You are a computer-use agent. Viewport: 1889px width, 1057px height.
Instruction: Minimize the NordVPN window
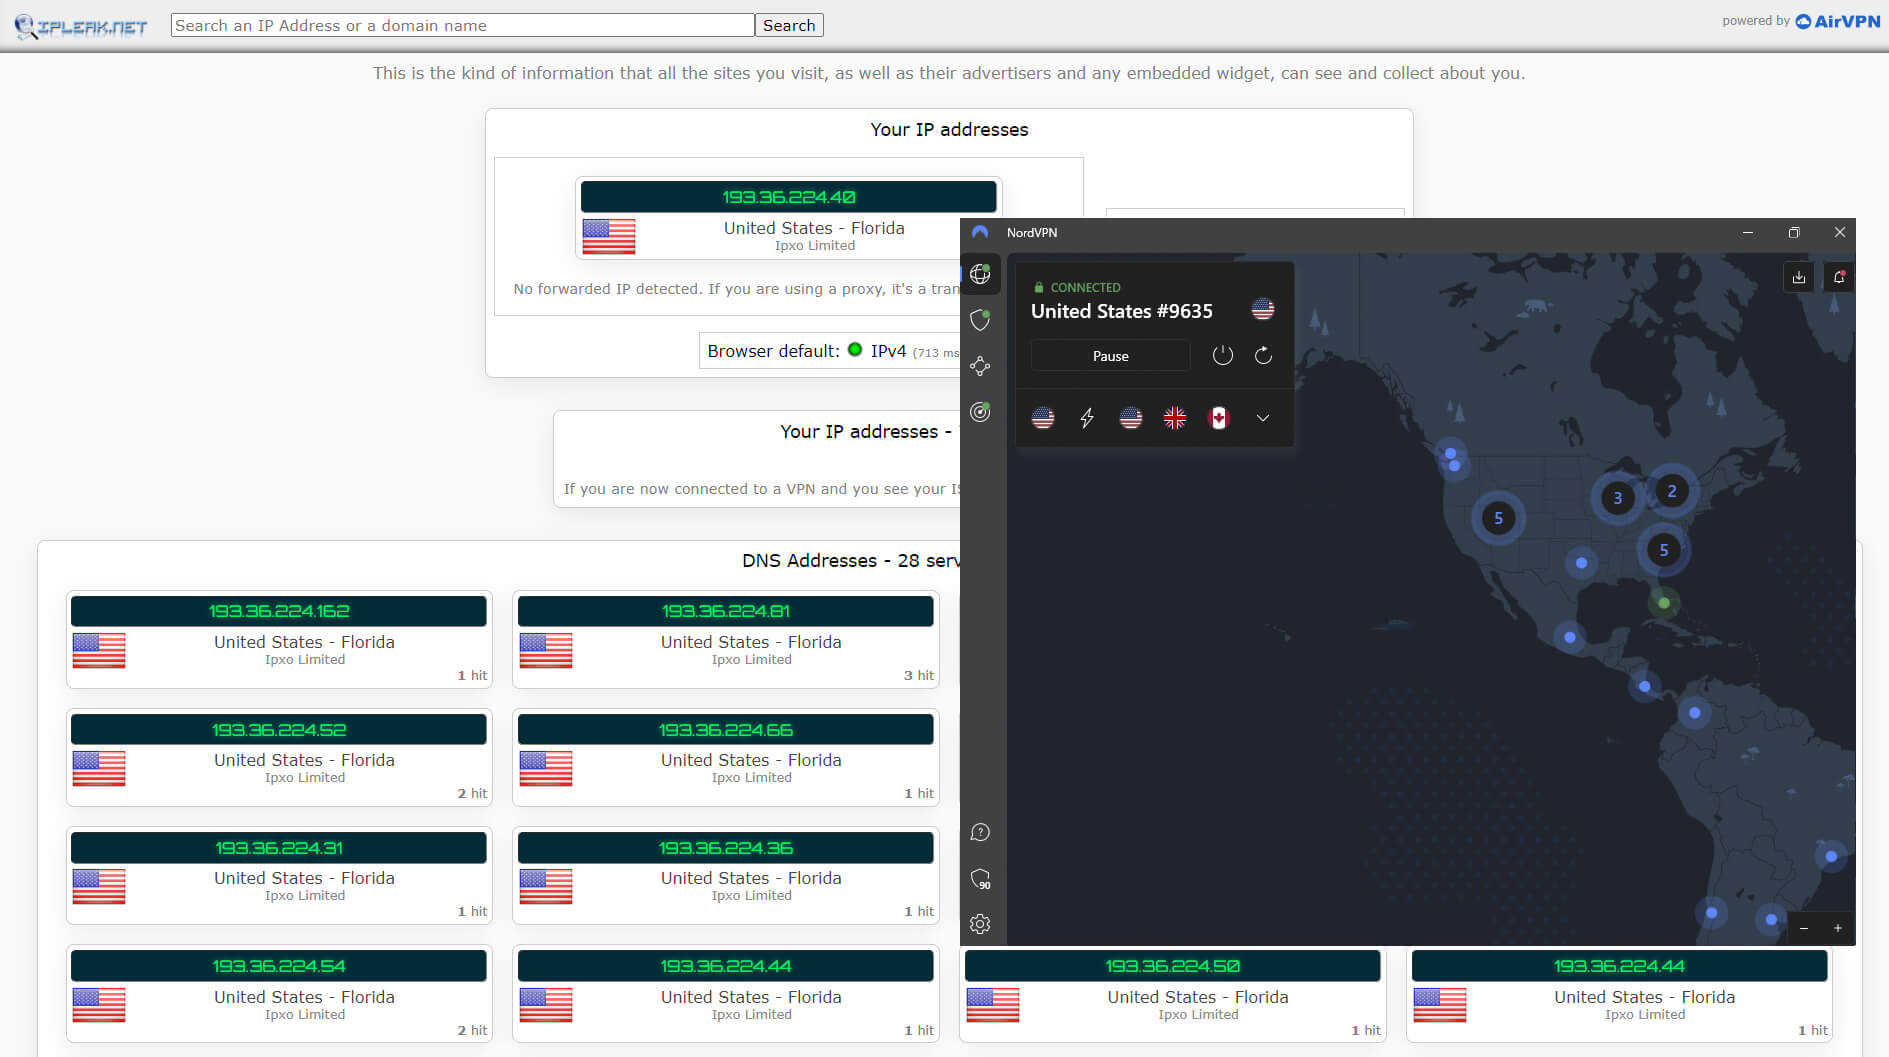click(x=1748, y=232)
